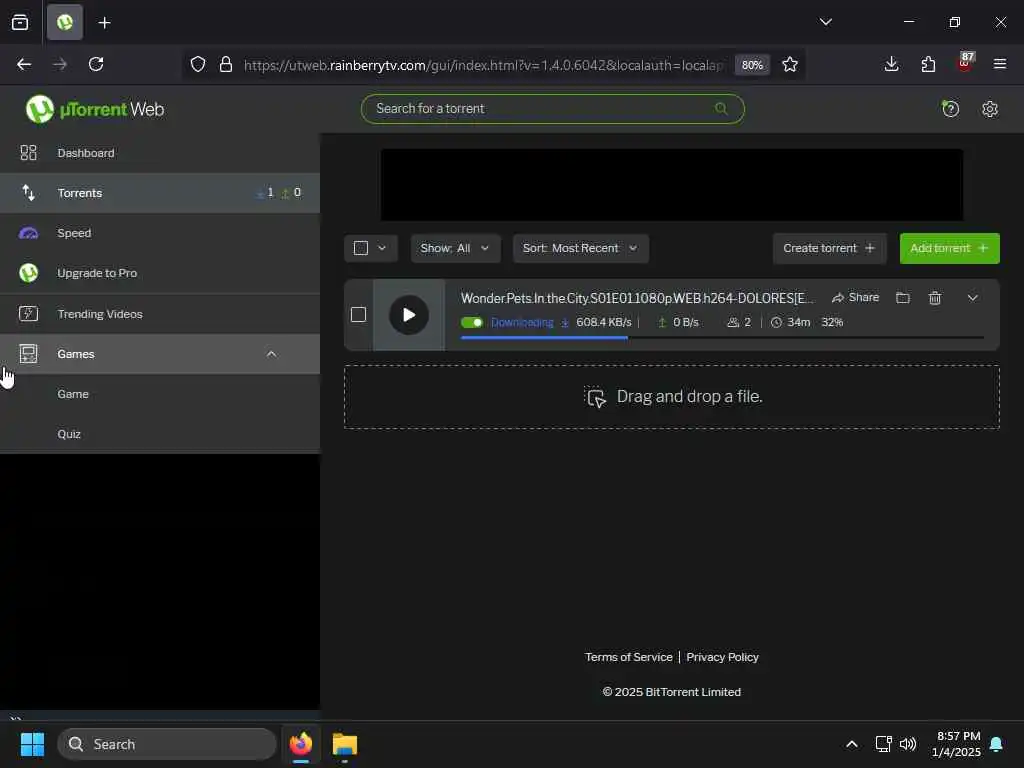The image size is (1024, 768).
Task: Open File Explorer from taskbar
Action: [345, 744]
